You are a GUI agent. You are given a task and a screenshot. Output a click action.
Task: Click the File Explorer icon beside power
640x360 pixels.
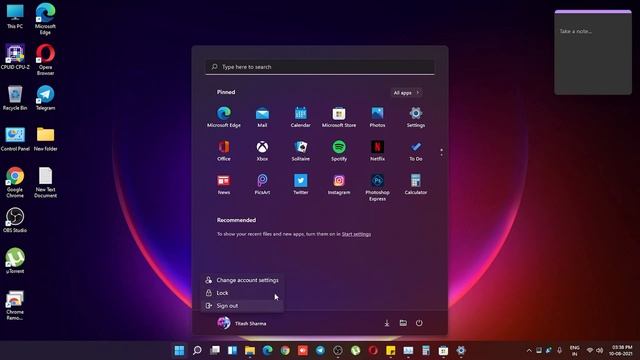click(x=403, y=323)
